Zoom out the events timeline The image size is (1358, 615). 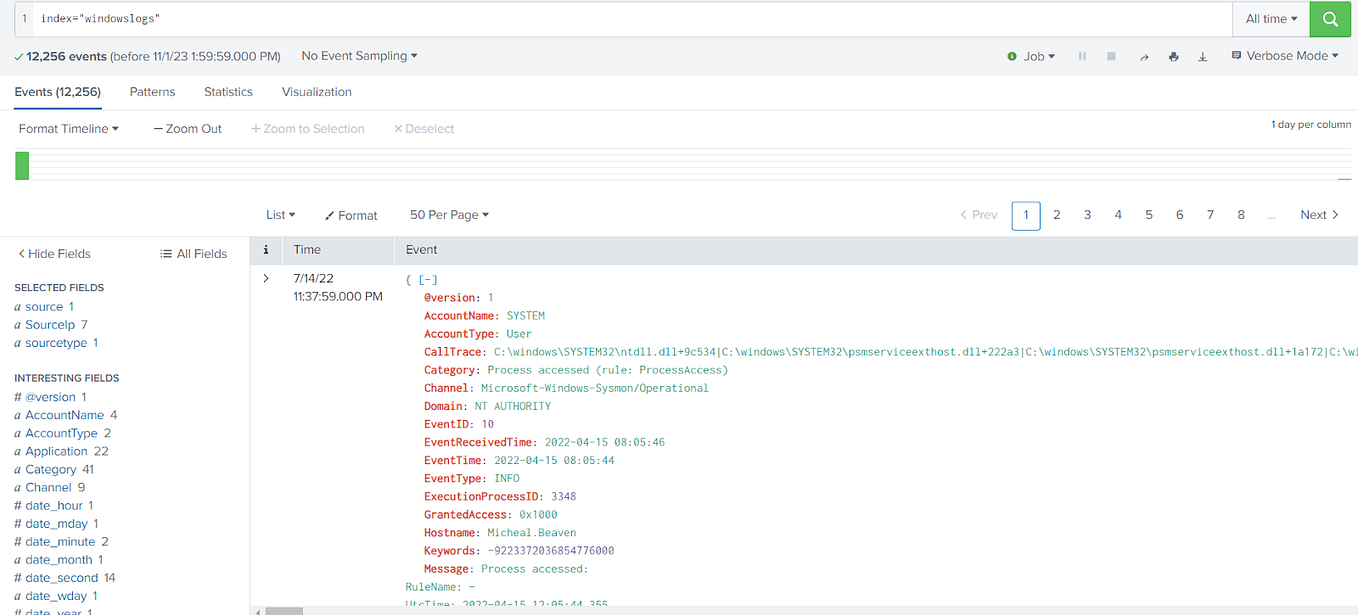click(x=186, y=128)
